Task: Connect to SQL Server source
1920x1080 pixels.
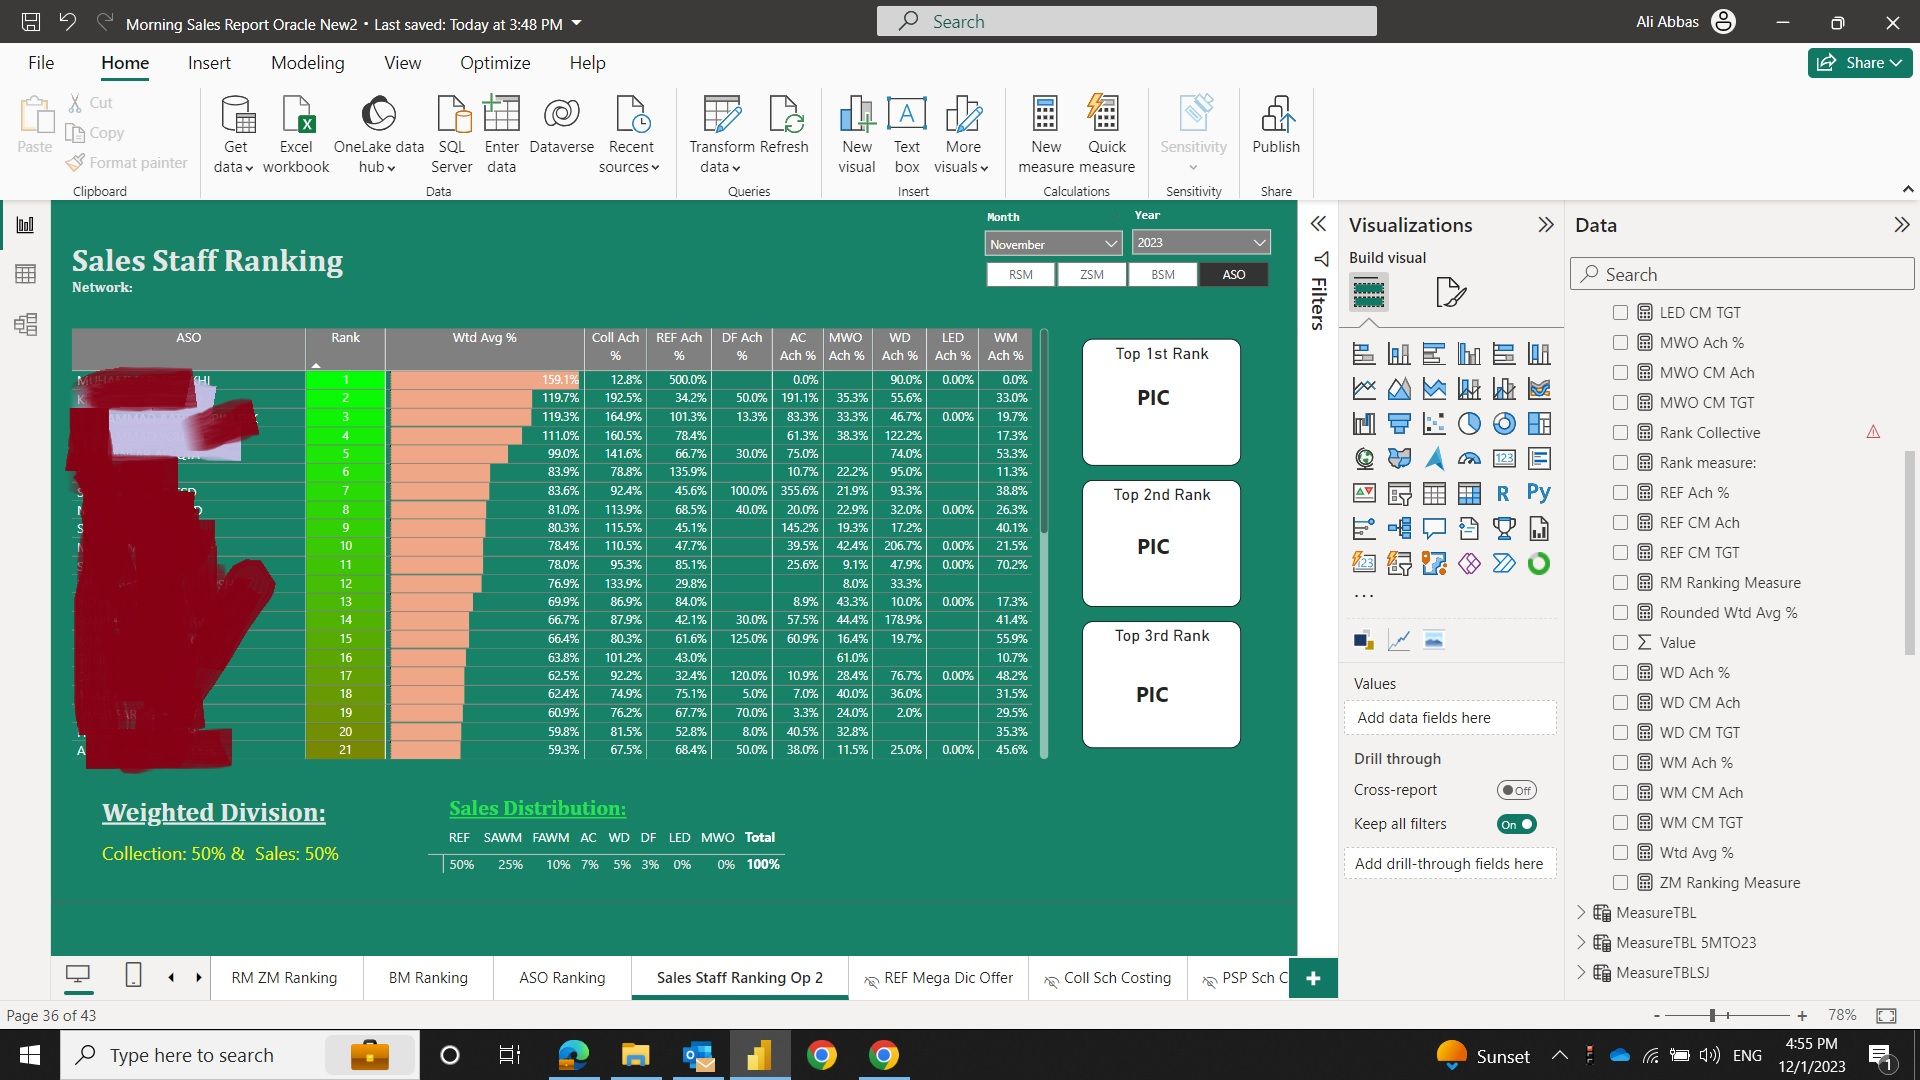Action: tap(452, 134)
